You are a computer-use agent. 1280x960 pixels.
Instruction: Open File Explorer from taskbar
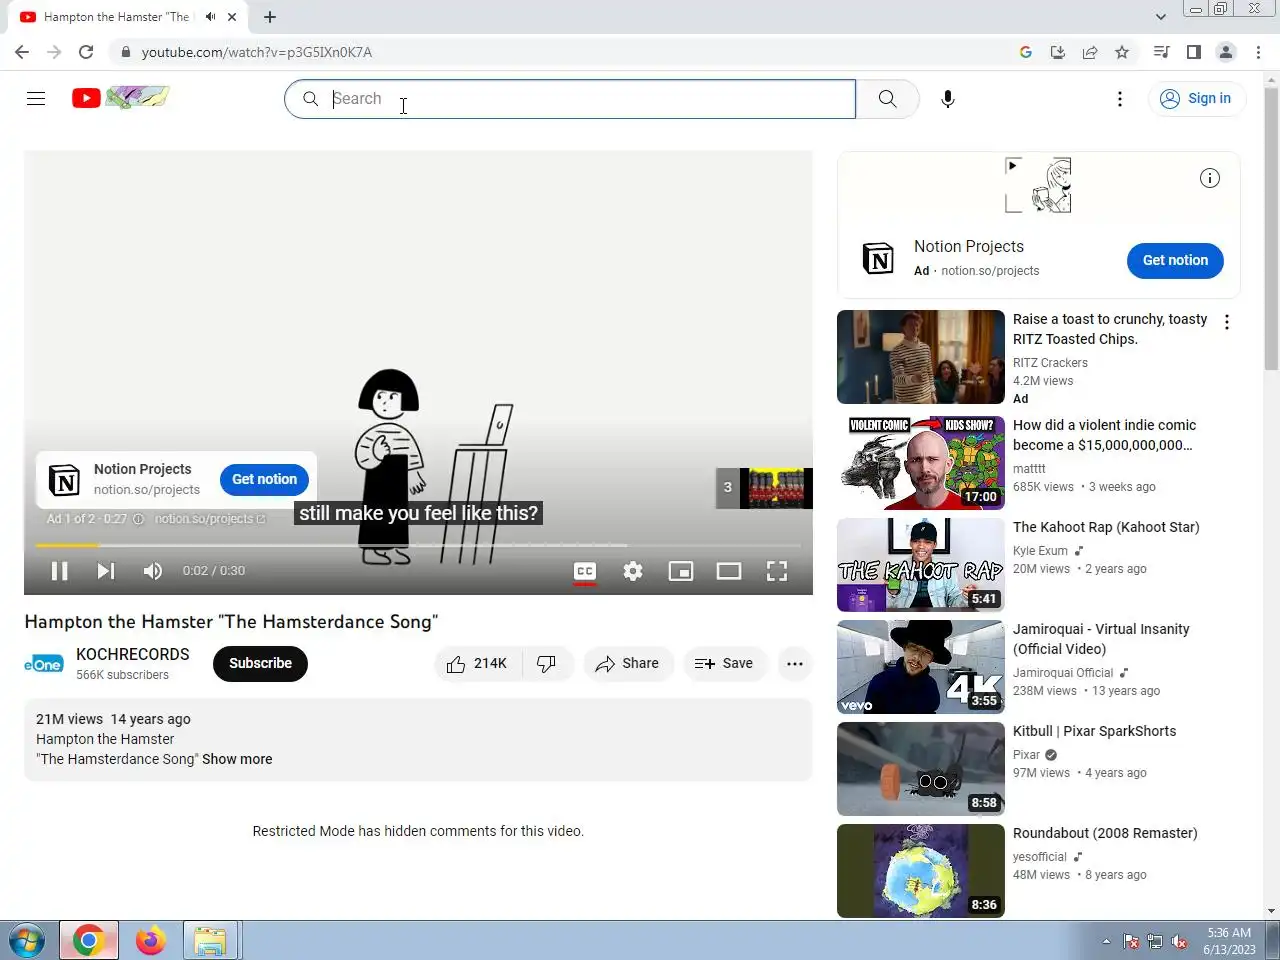tap(210, 941)
